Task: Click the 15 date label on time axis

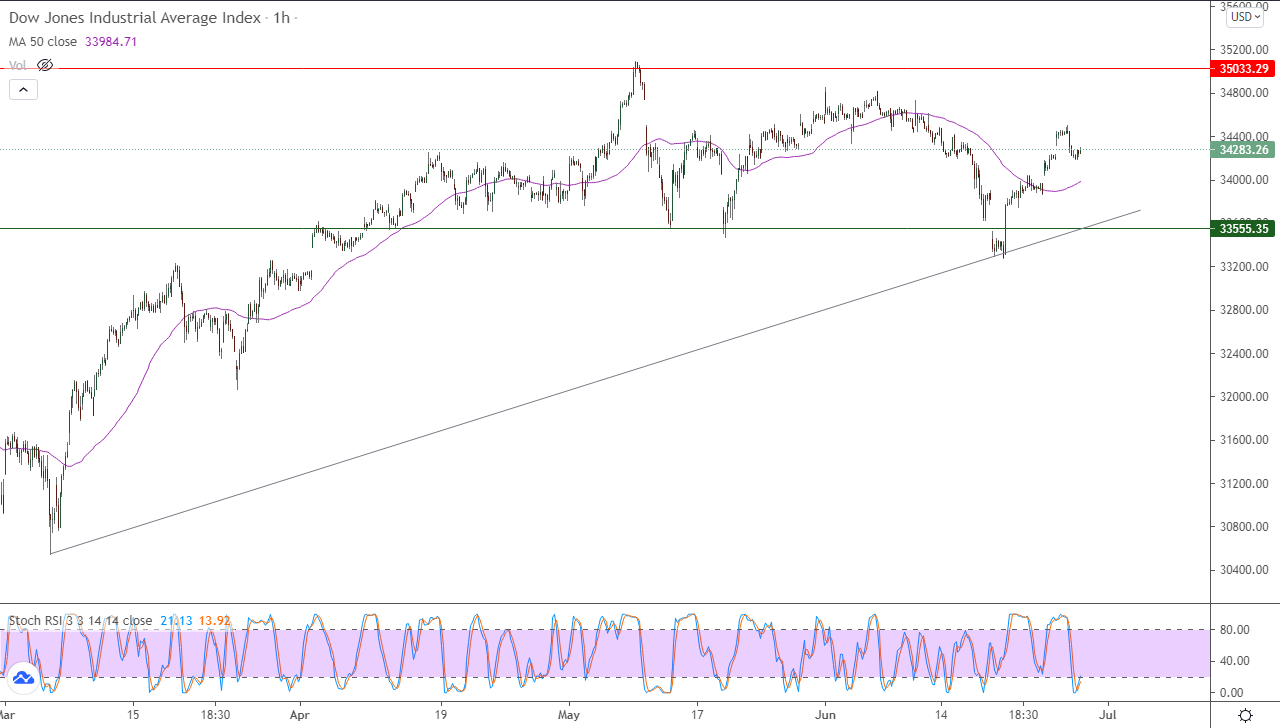Action: [133, 715]
